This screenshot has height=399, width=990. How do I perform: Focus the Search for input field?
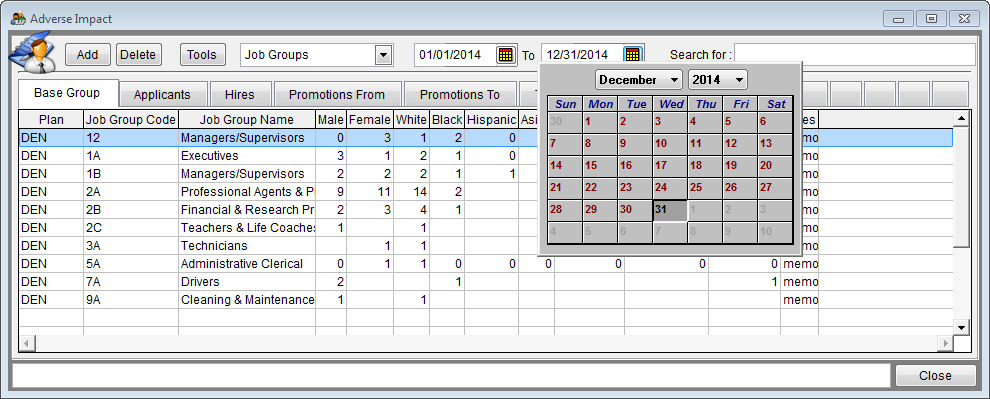point(855,55)
